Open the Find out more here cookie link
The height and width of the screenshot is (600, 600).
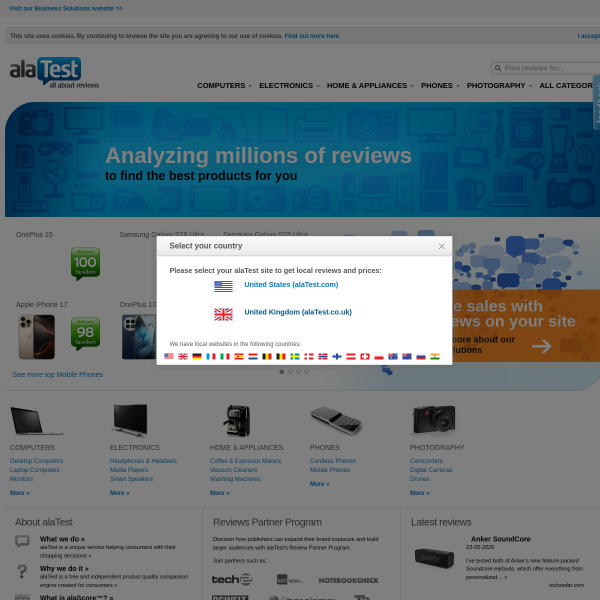(x=312, y=36)
